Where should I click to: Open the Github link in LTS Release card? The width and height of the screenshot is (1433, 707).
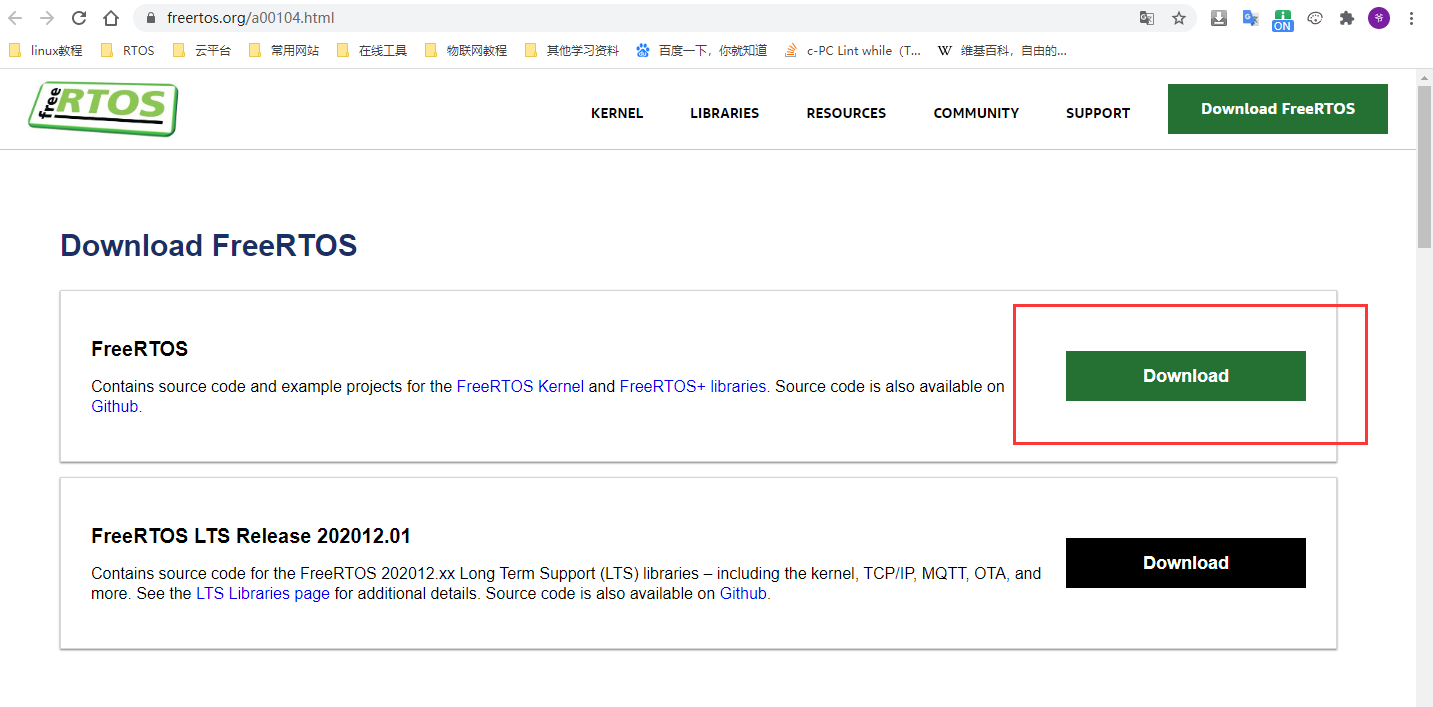[743, 593]
